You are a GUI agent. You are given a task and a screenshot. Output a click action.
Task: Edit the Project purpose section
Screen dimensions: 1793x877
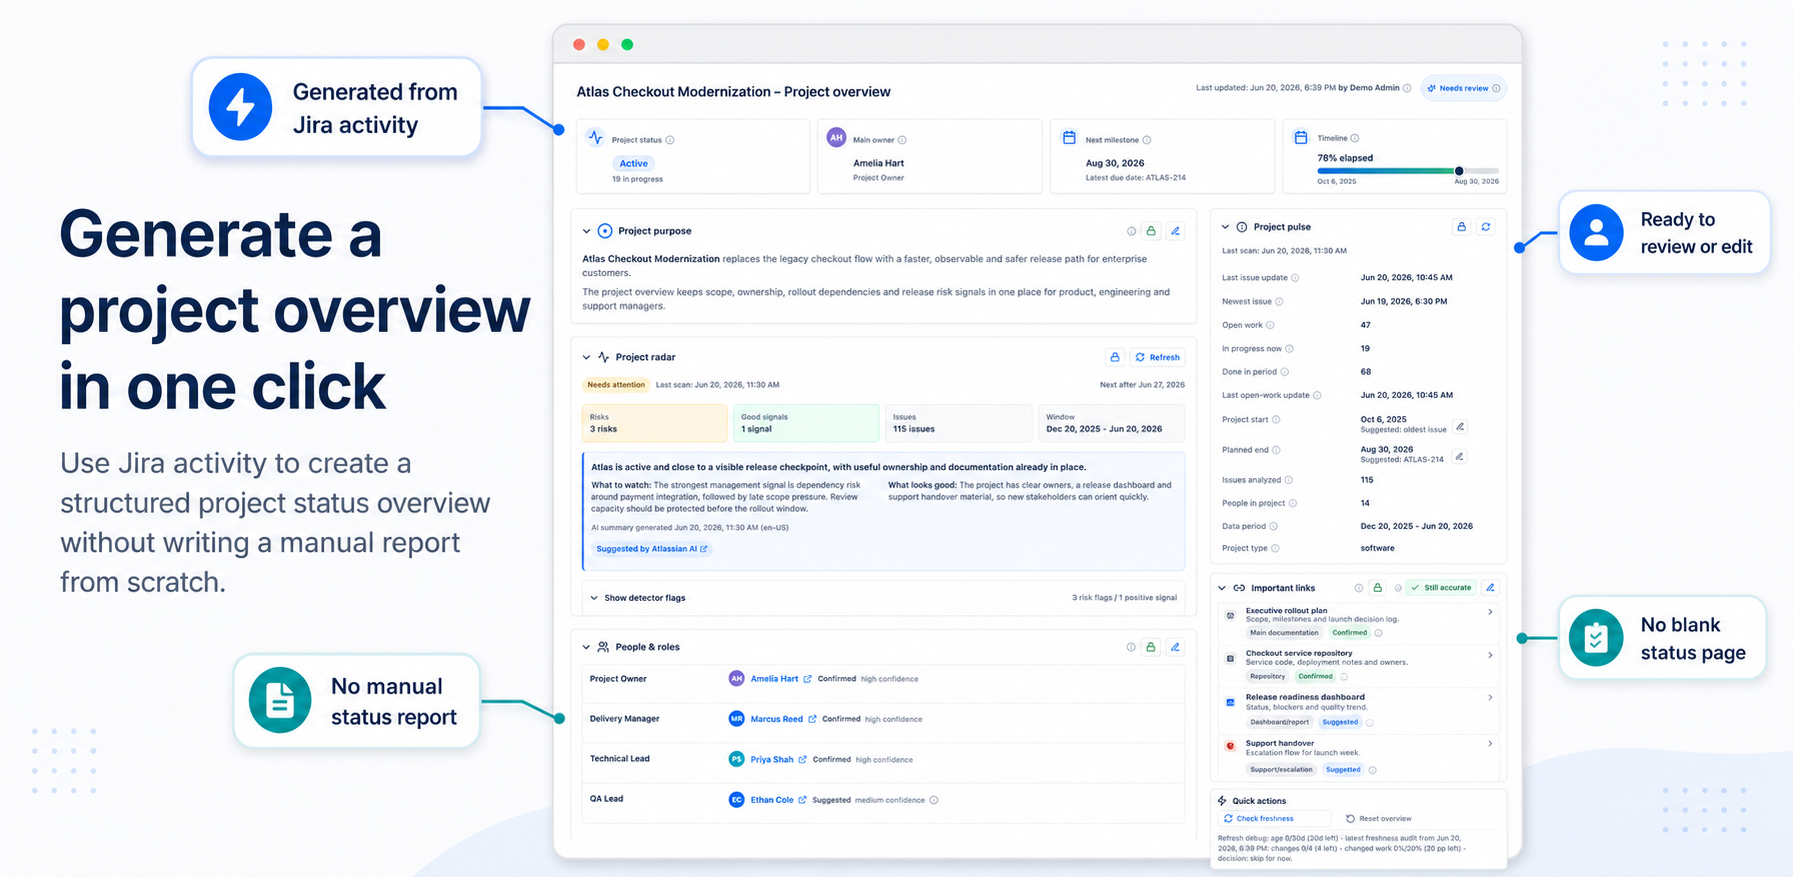pyautogui.click(x=1176, y=231)
